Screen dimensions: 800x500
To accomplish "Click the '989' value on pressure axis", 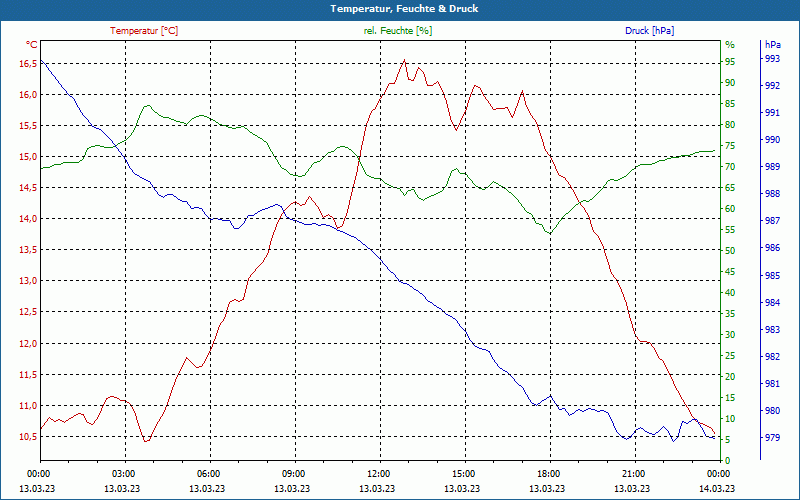I will tap(772, 167).
